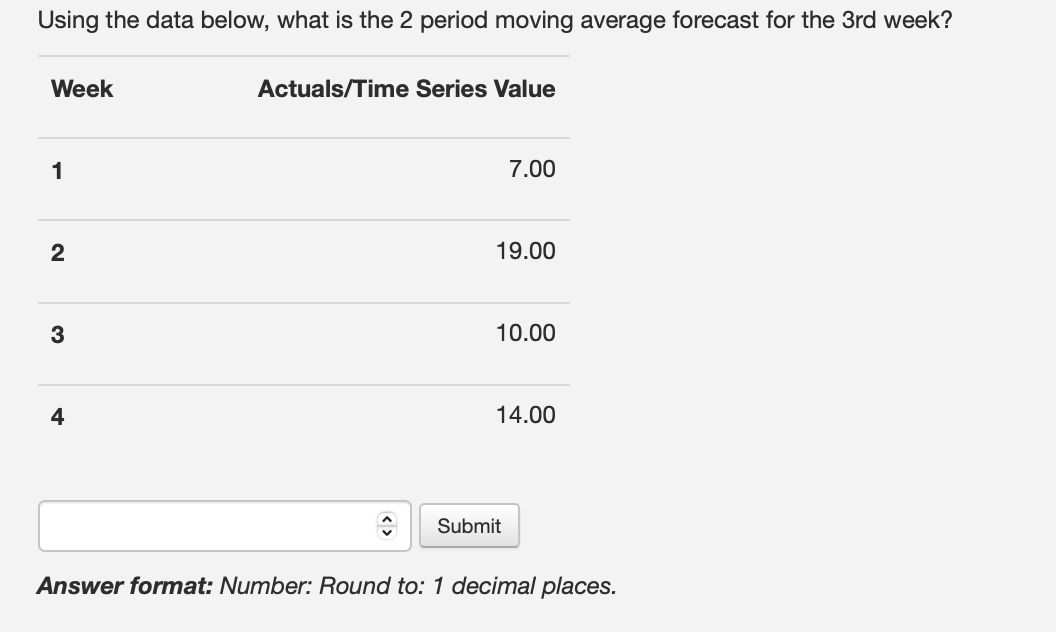1056x632 pixels.
Task: Select the Actuals/Time Series Value header
Action: click(x=406, y=89)
